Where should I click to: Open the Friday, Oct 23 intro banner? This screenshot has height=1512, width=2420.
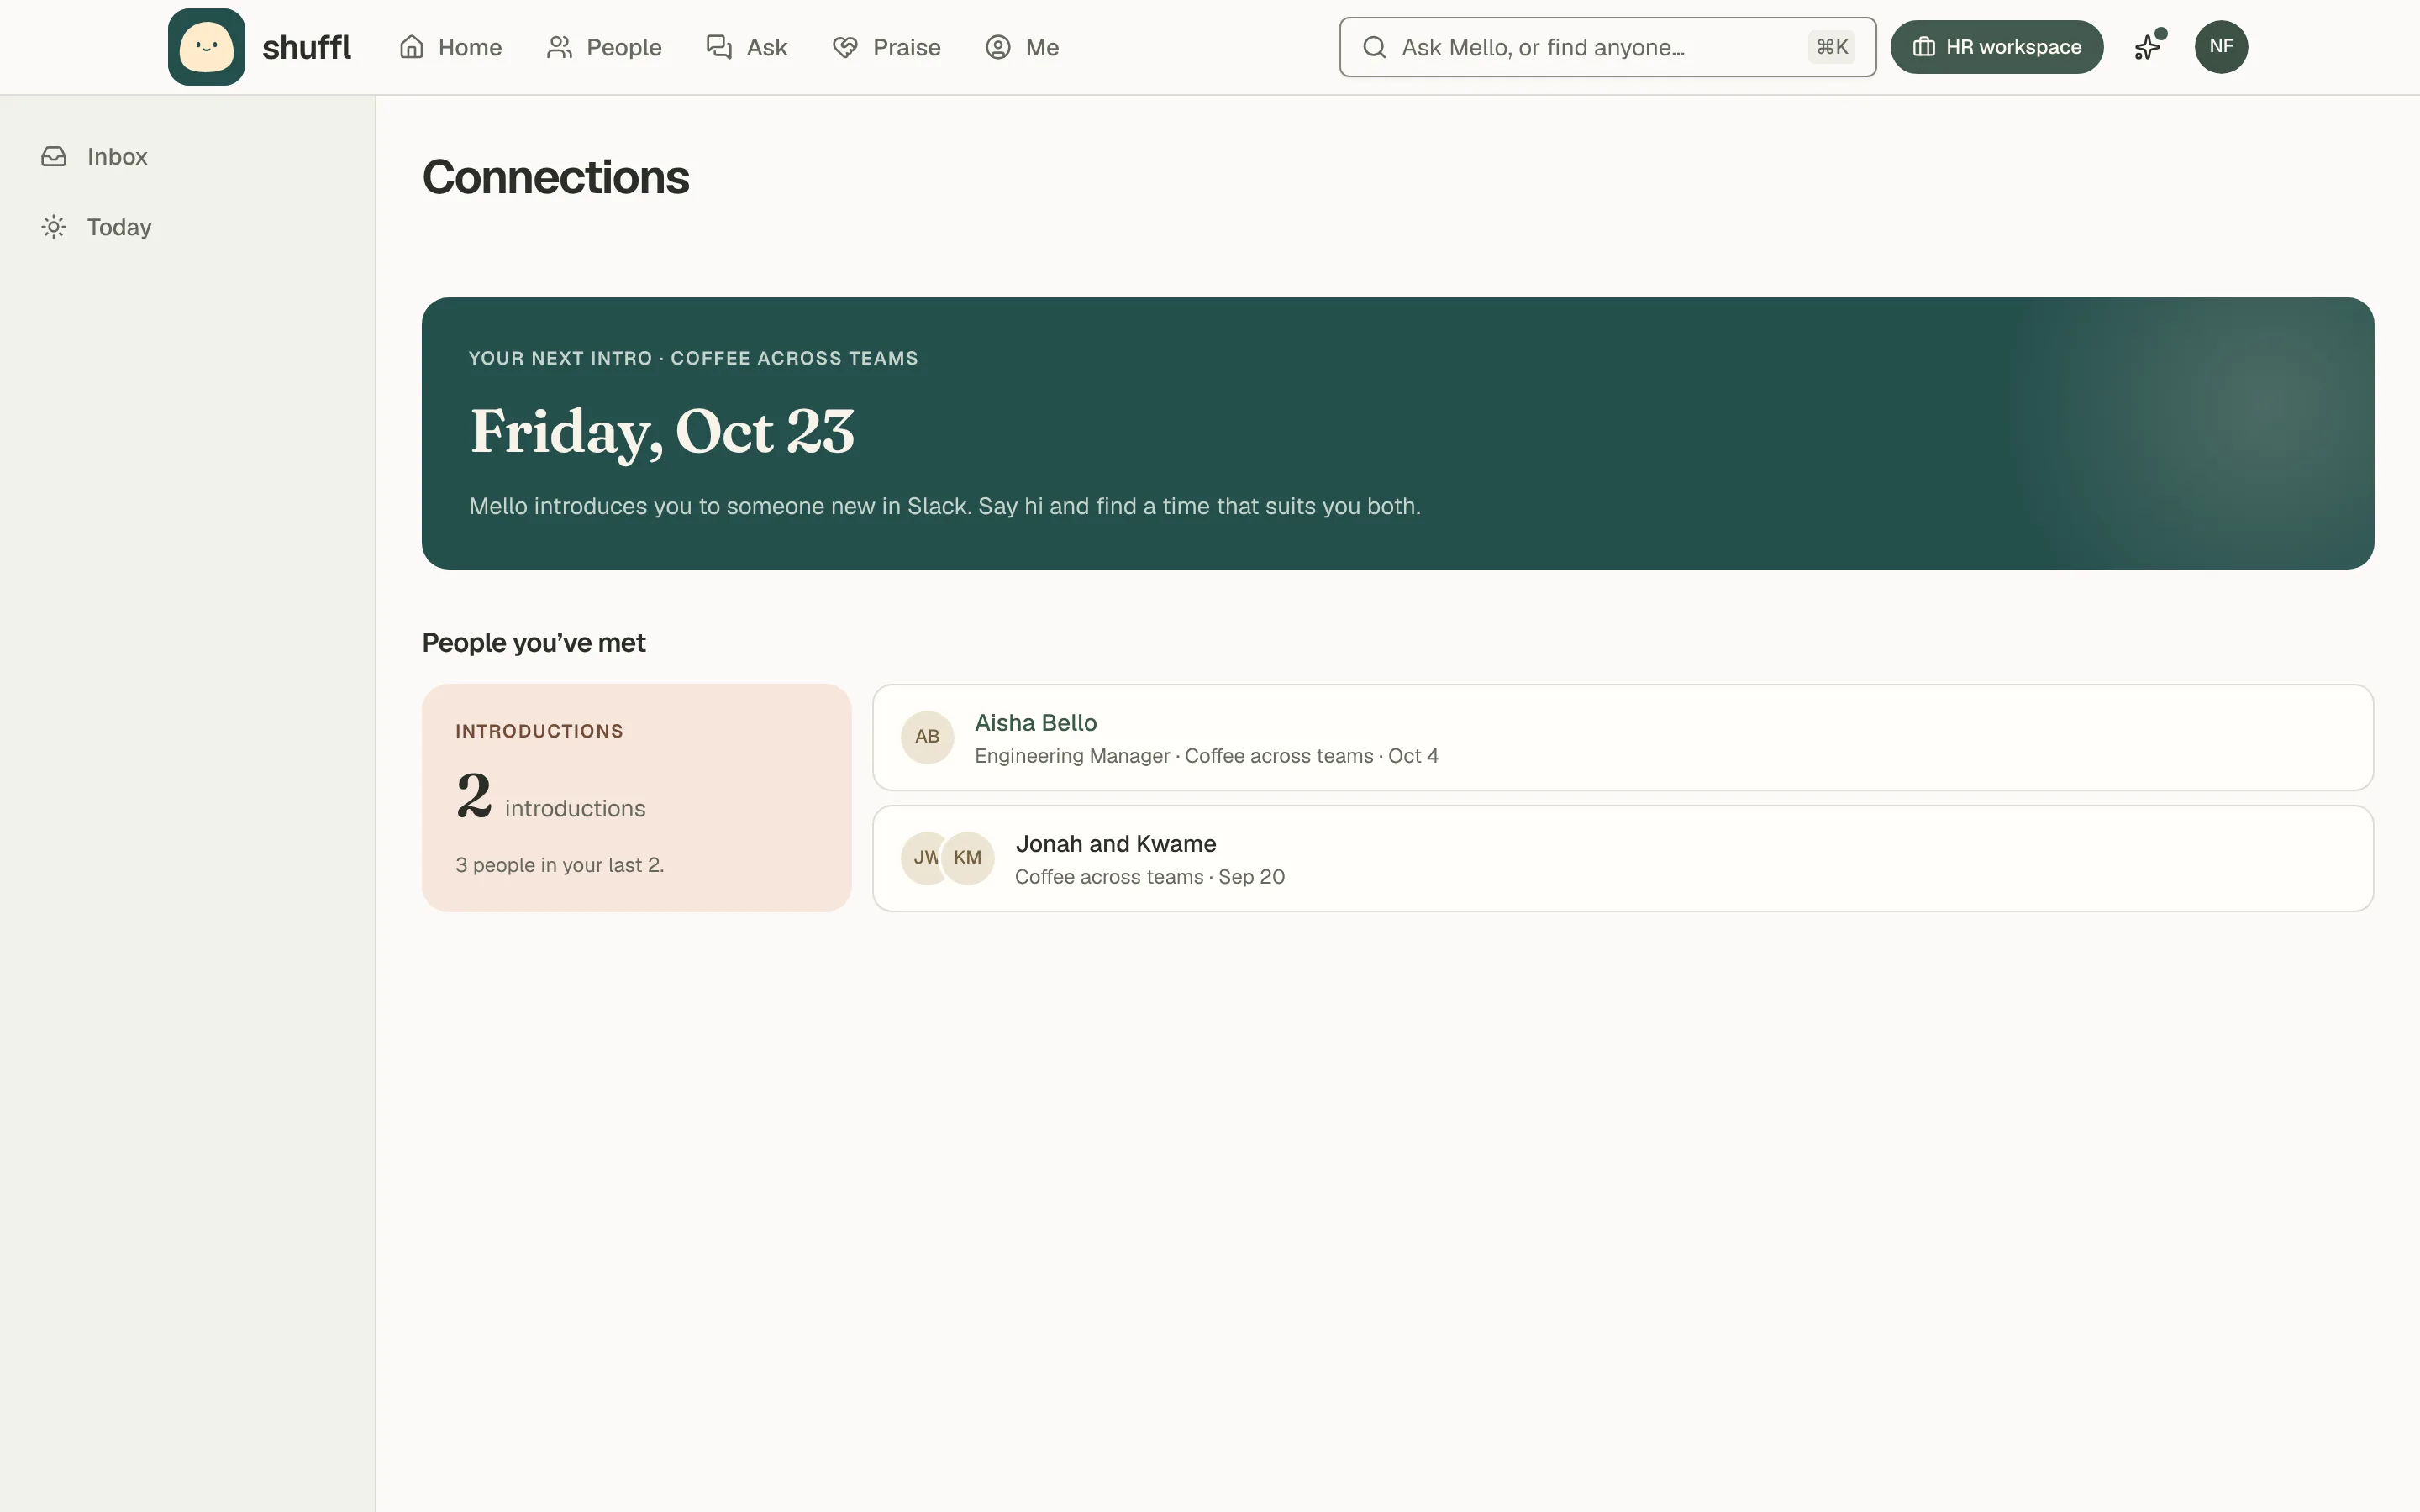(x=1397, y=433)
